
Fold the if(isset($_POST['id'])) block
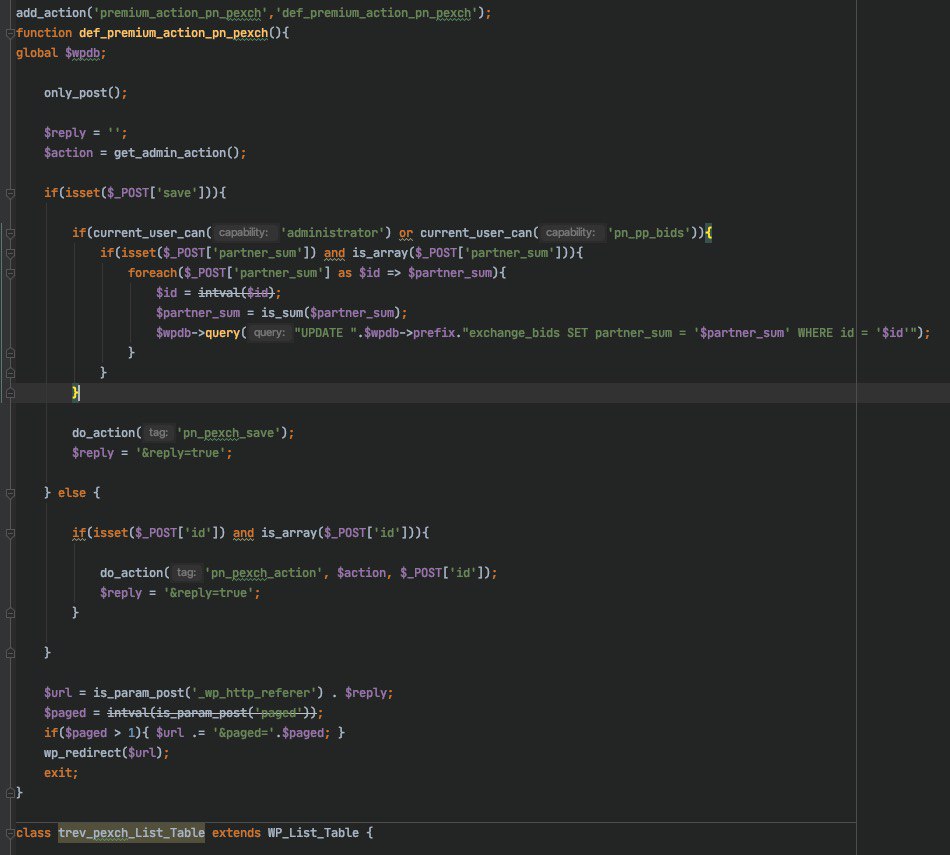click(x=10, y=533)
